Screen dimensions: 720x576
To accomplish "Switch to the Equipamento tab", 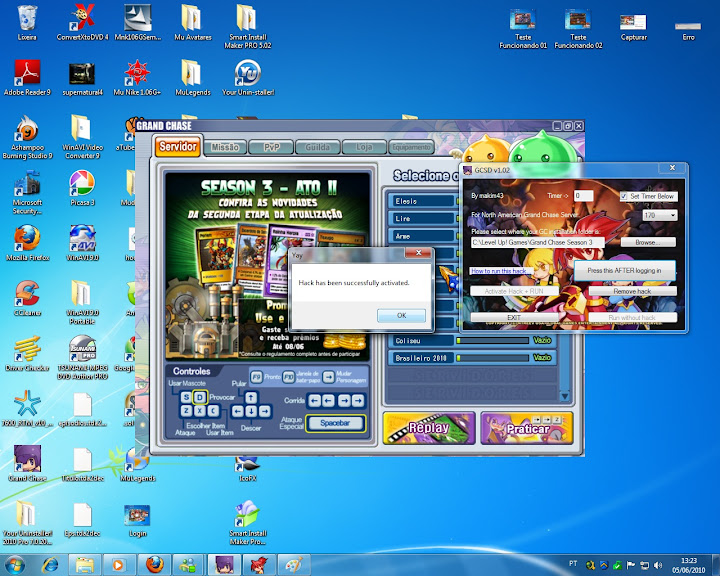I will [x=411, y=147].
